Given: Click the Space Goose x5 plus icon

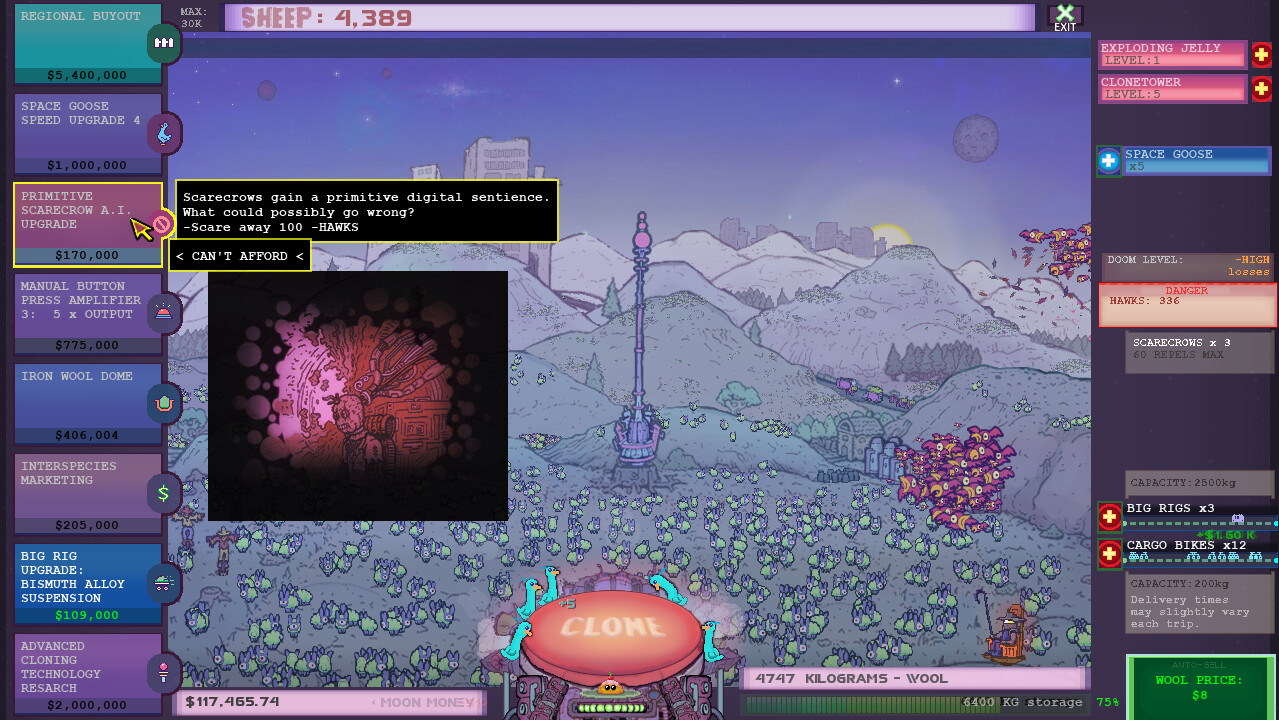Looking at the screenshot, I should (x=1108, y=160).
